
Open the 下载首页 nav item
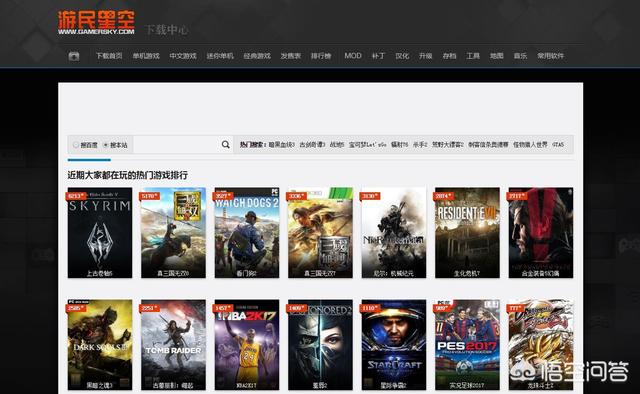pos(109,56)
